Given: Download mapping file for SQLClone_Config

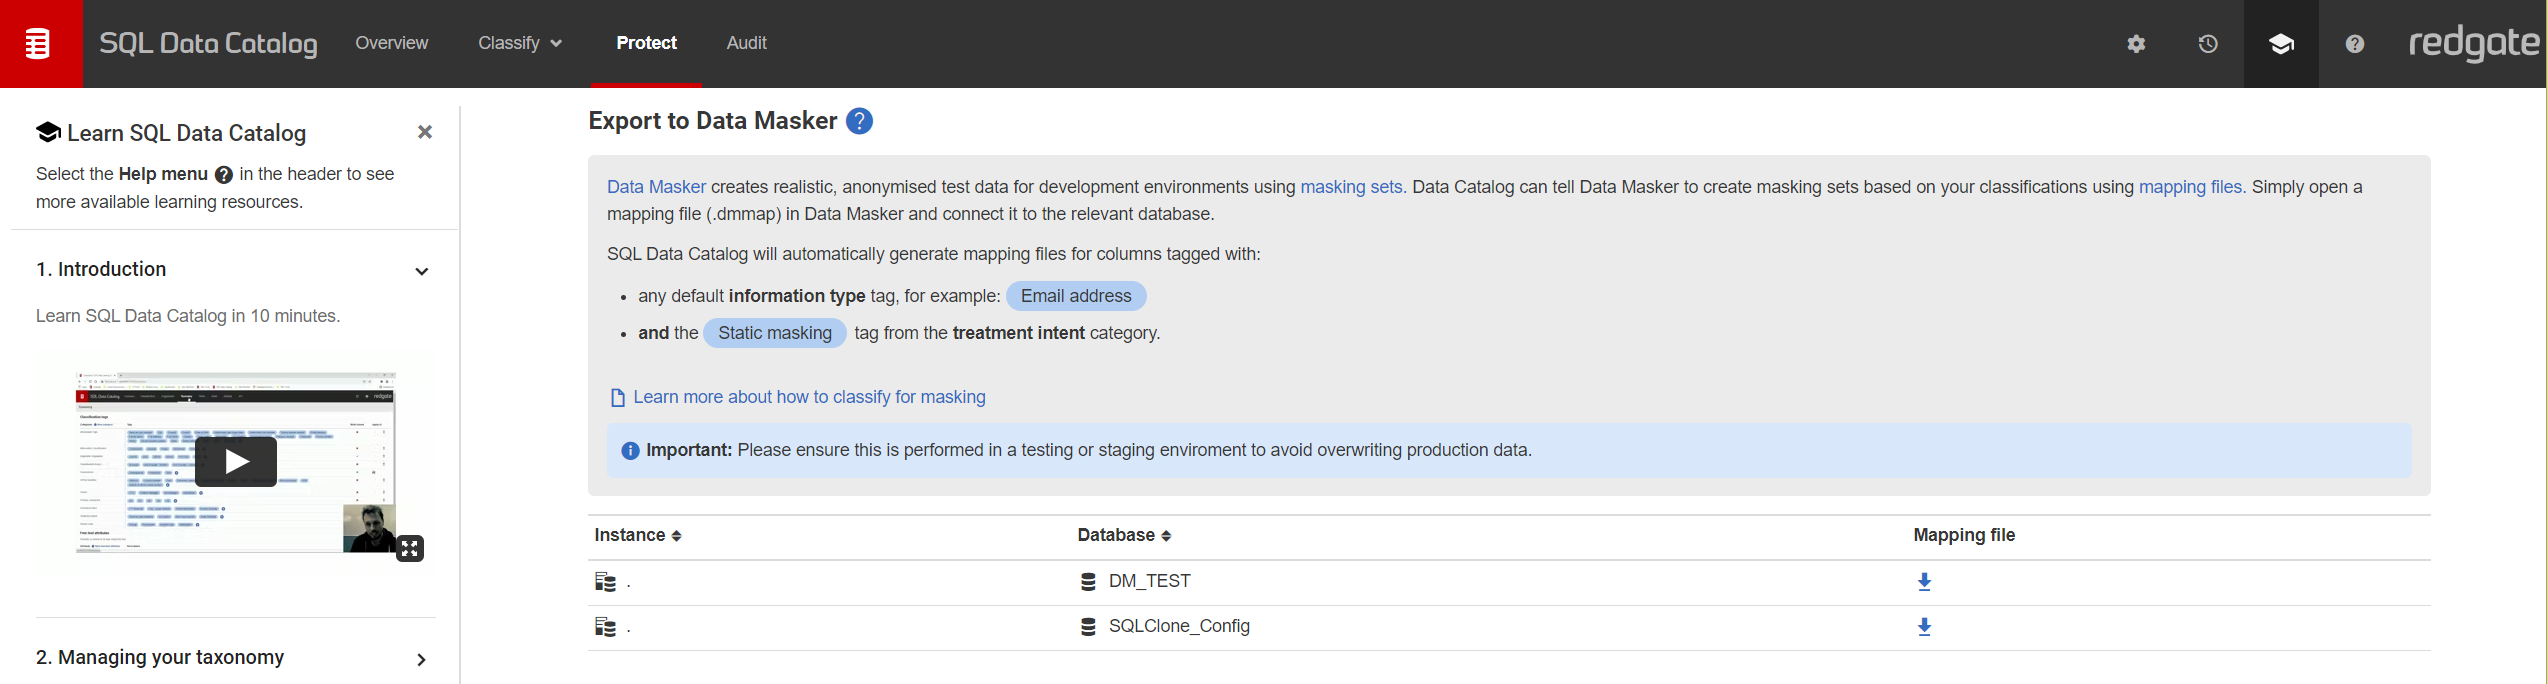Looking at the screenshot, I should click(x=1924, y=627).
